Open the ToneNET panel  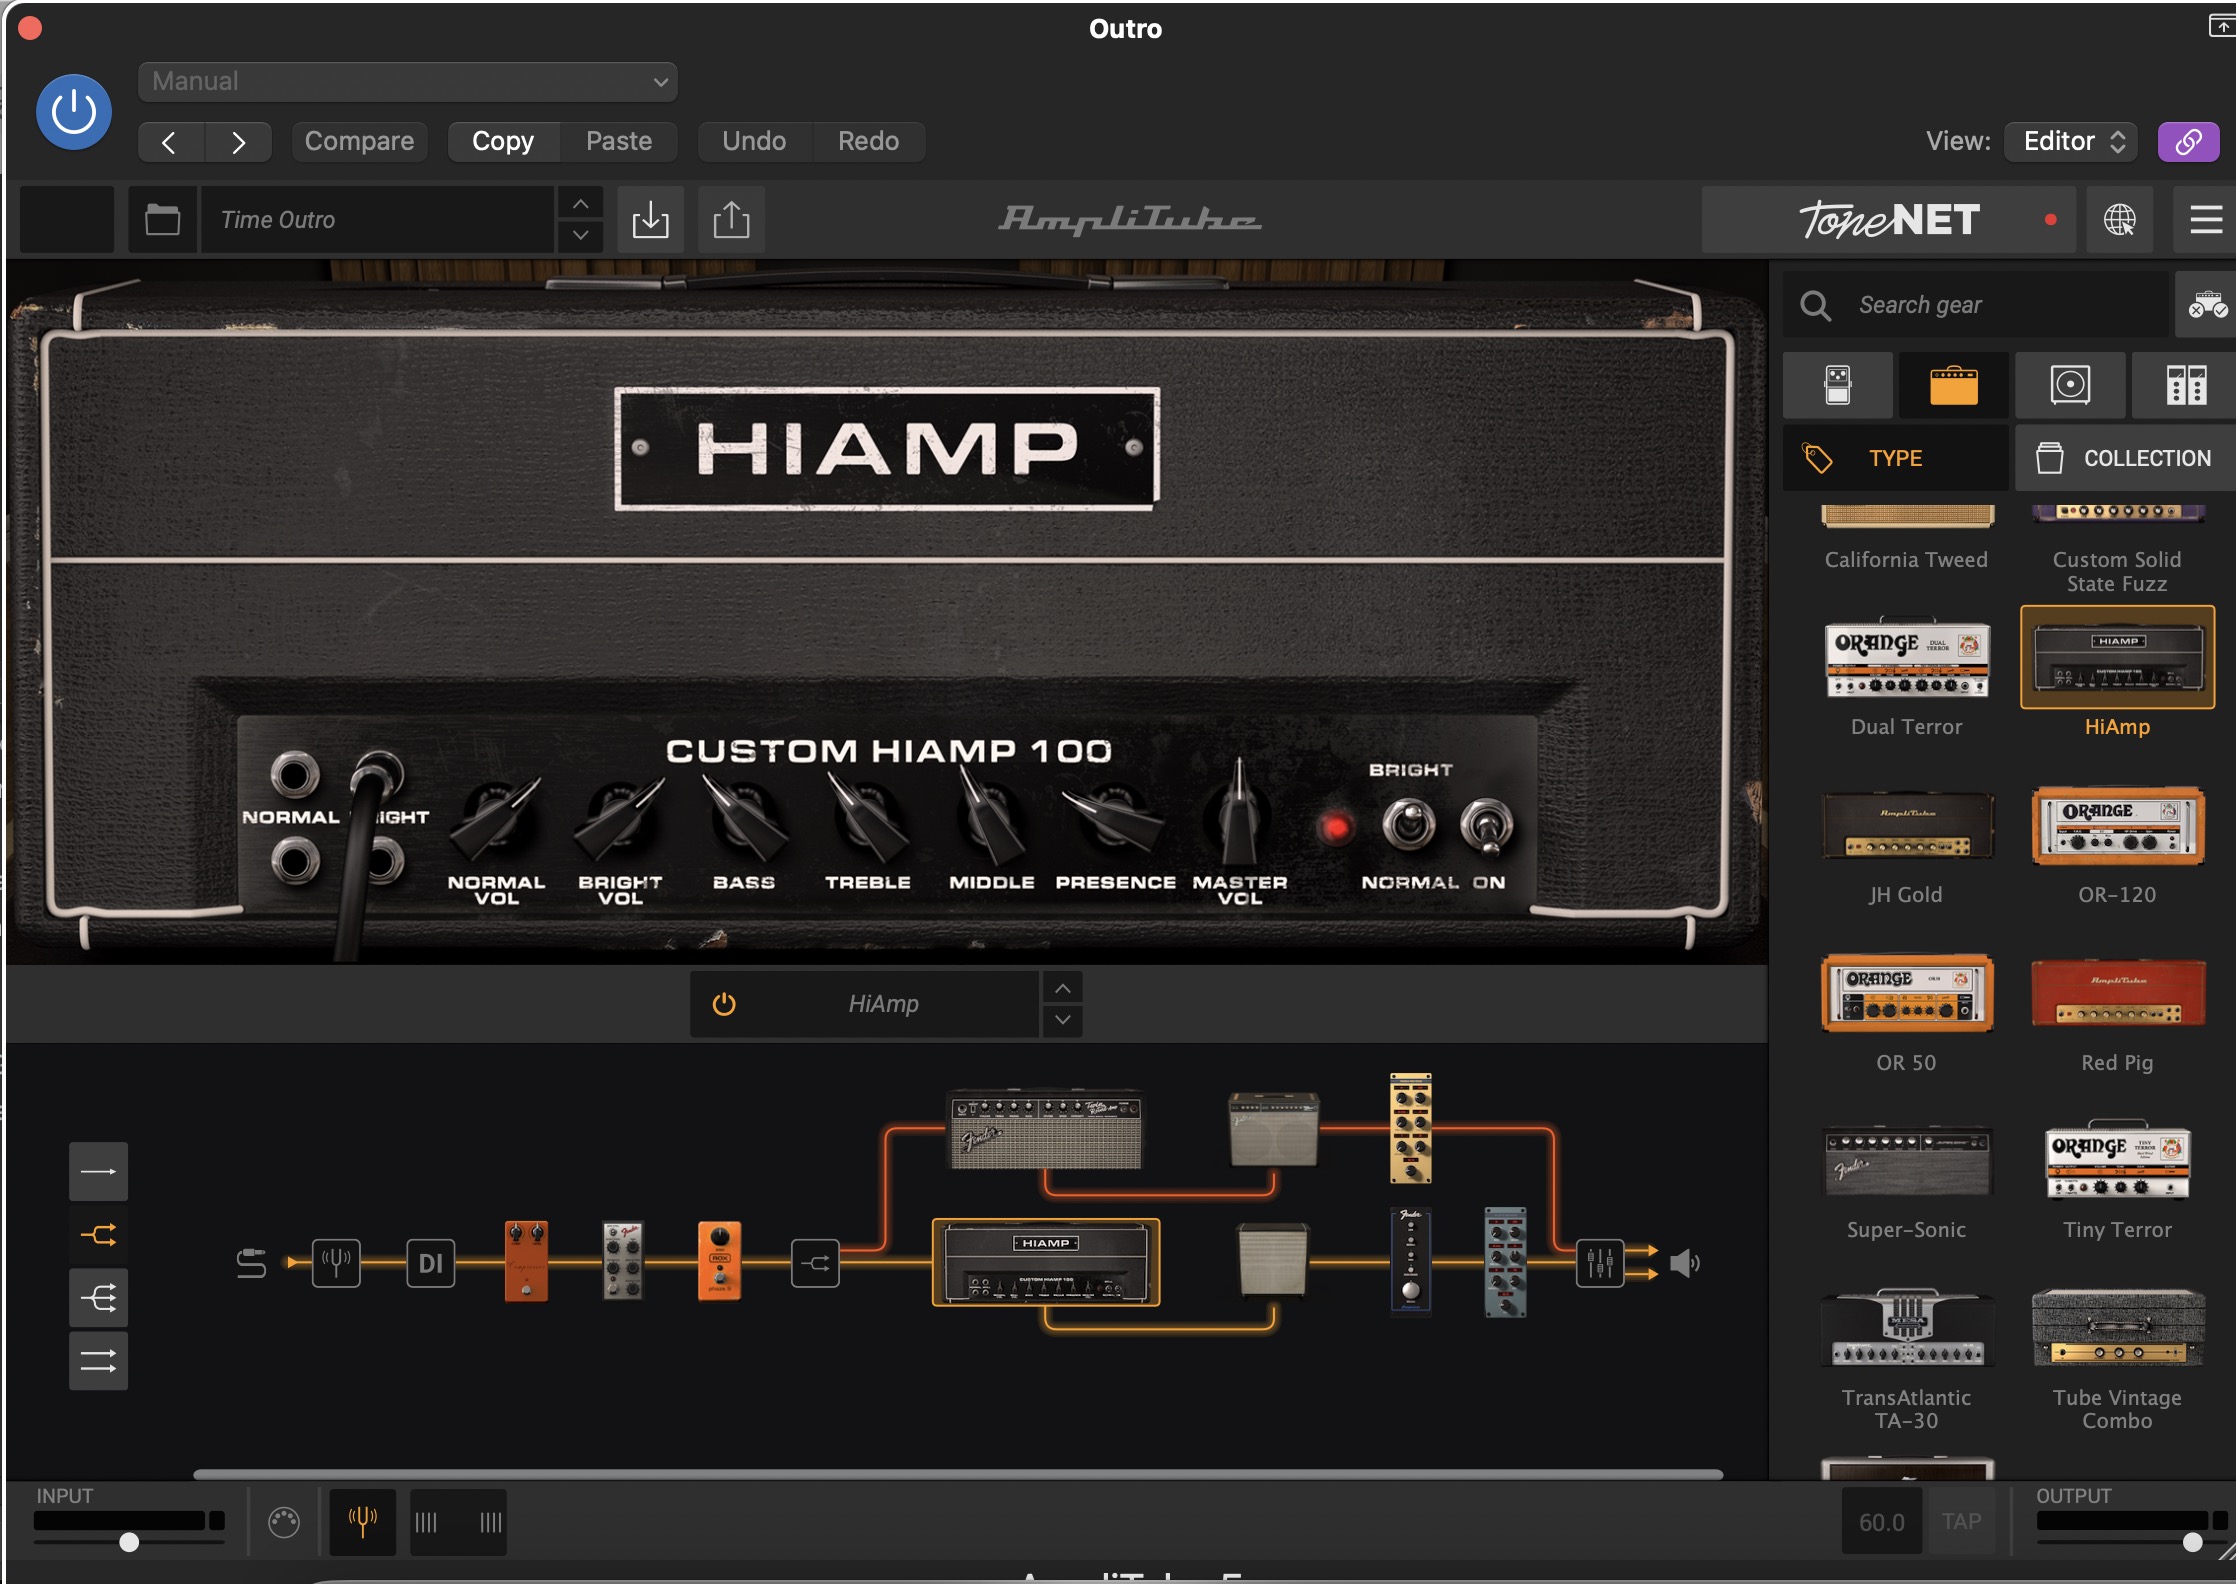pyautogui.click(x=1889, y=219)
